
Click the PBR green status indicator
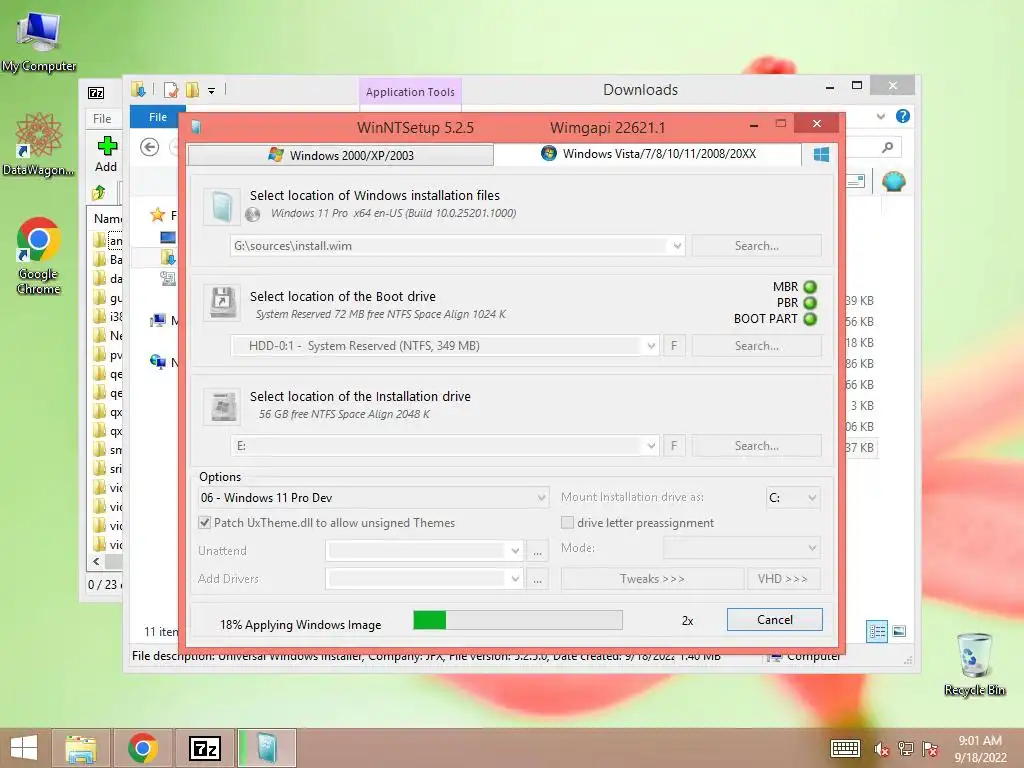point(810,303)
